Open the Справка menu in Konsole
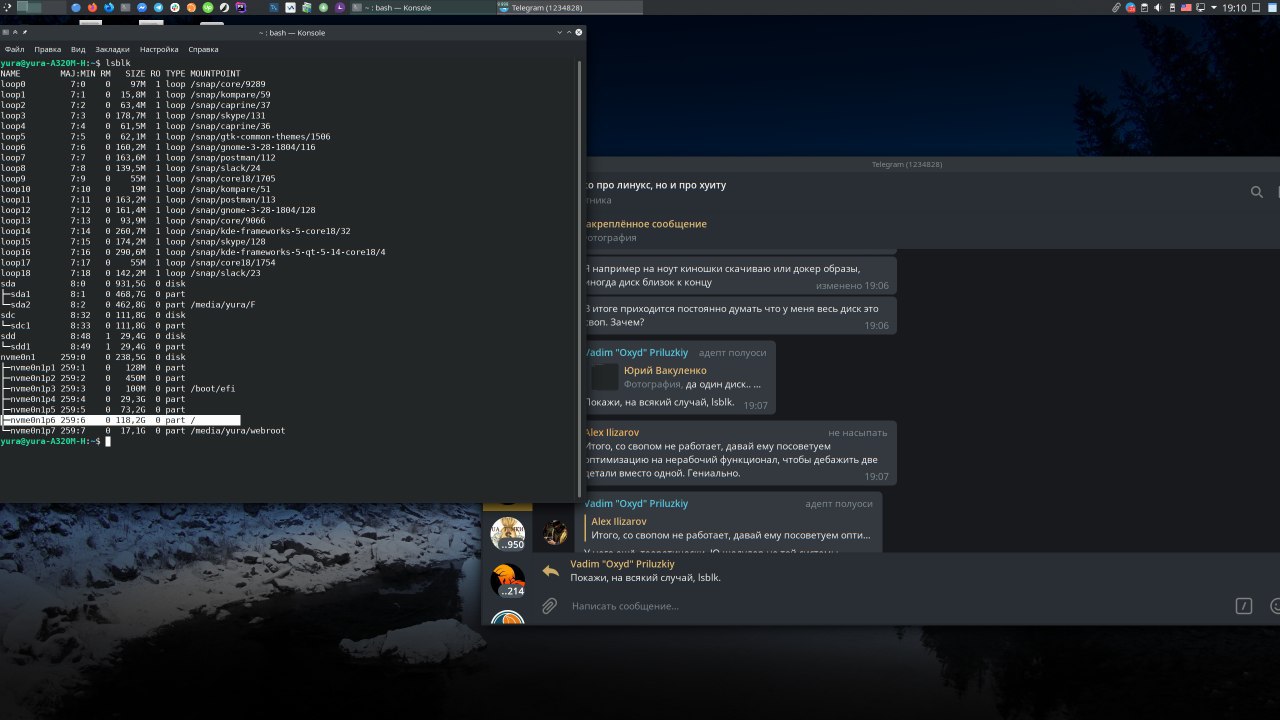This screenshot has height=720, width=1280. tap(203, 49)
